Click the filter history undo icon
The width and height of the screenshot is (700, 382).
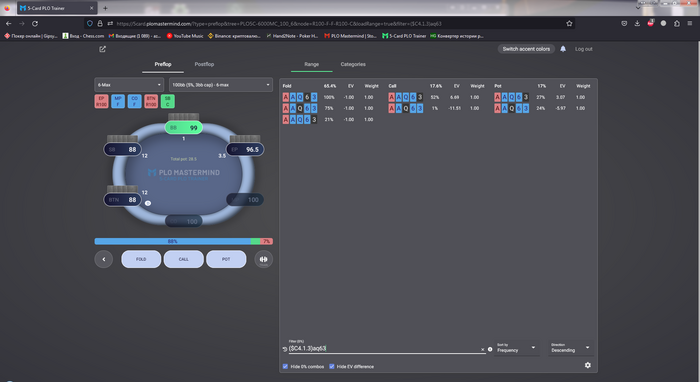(284, 349)
